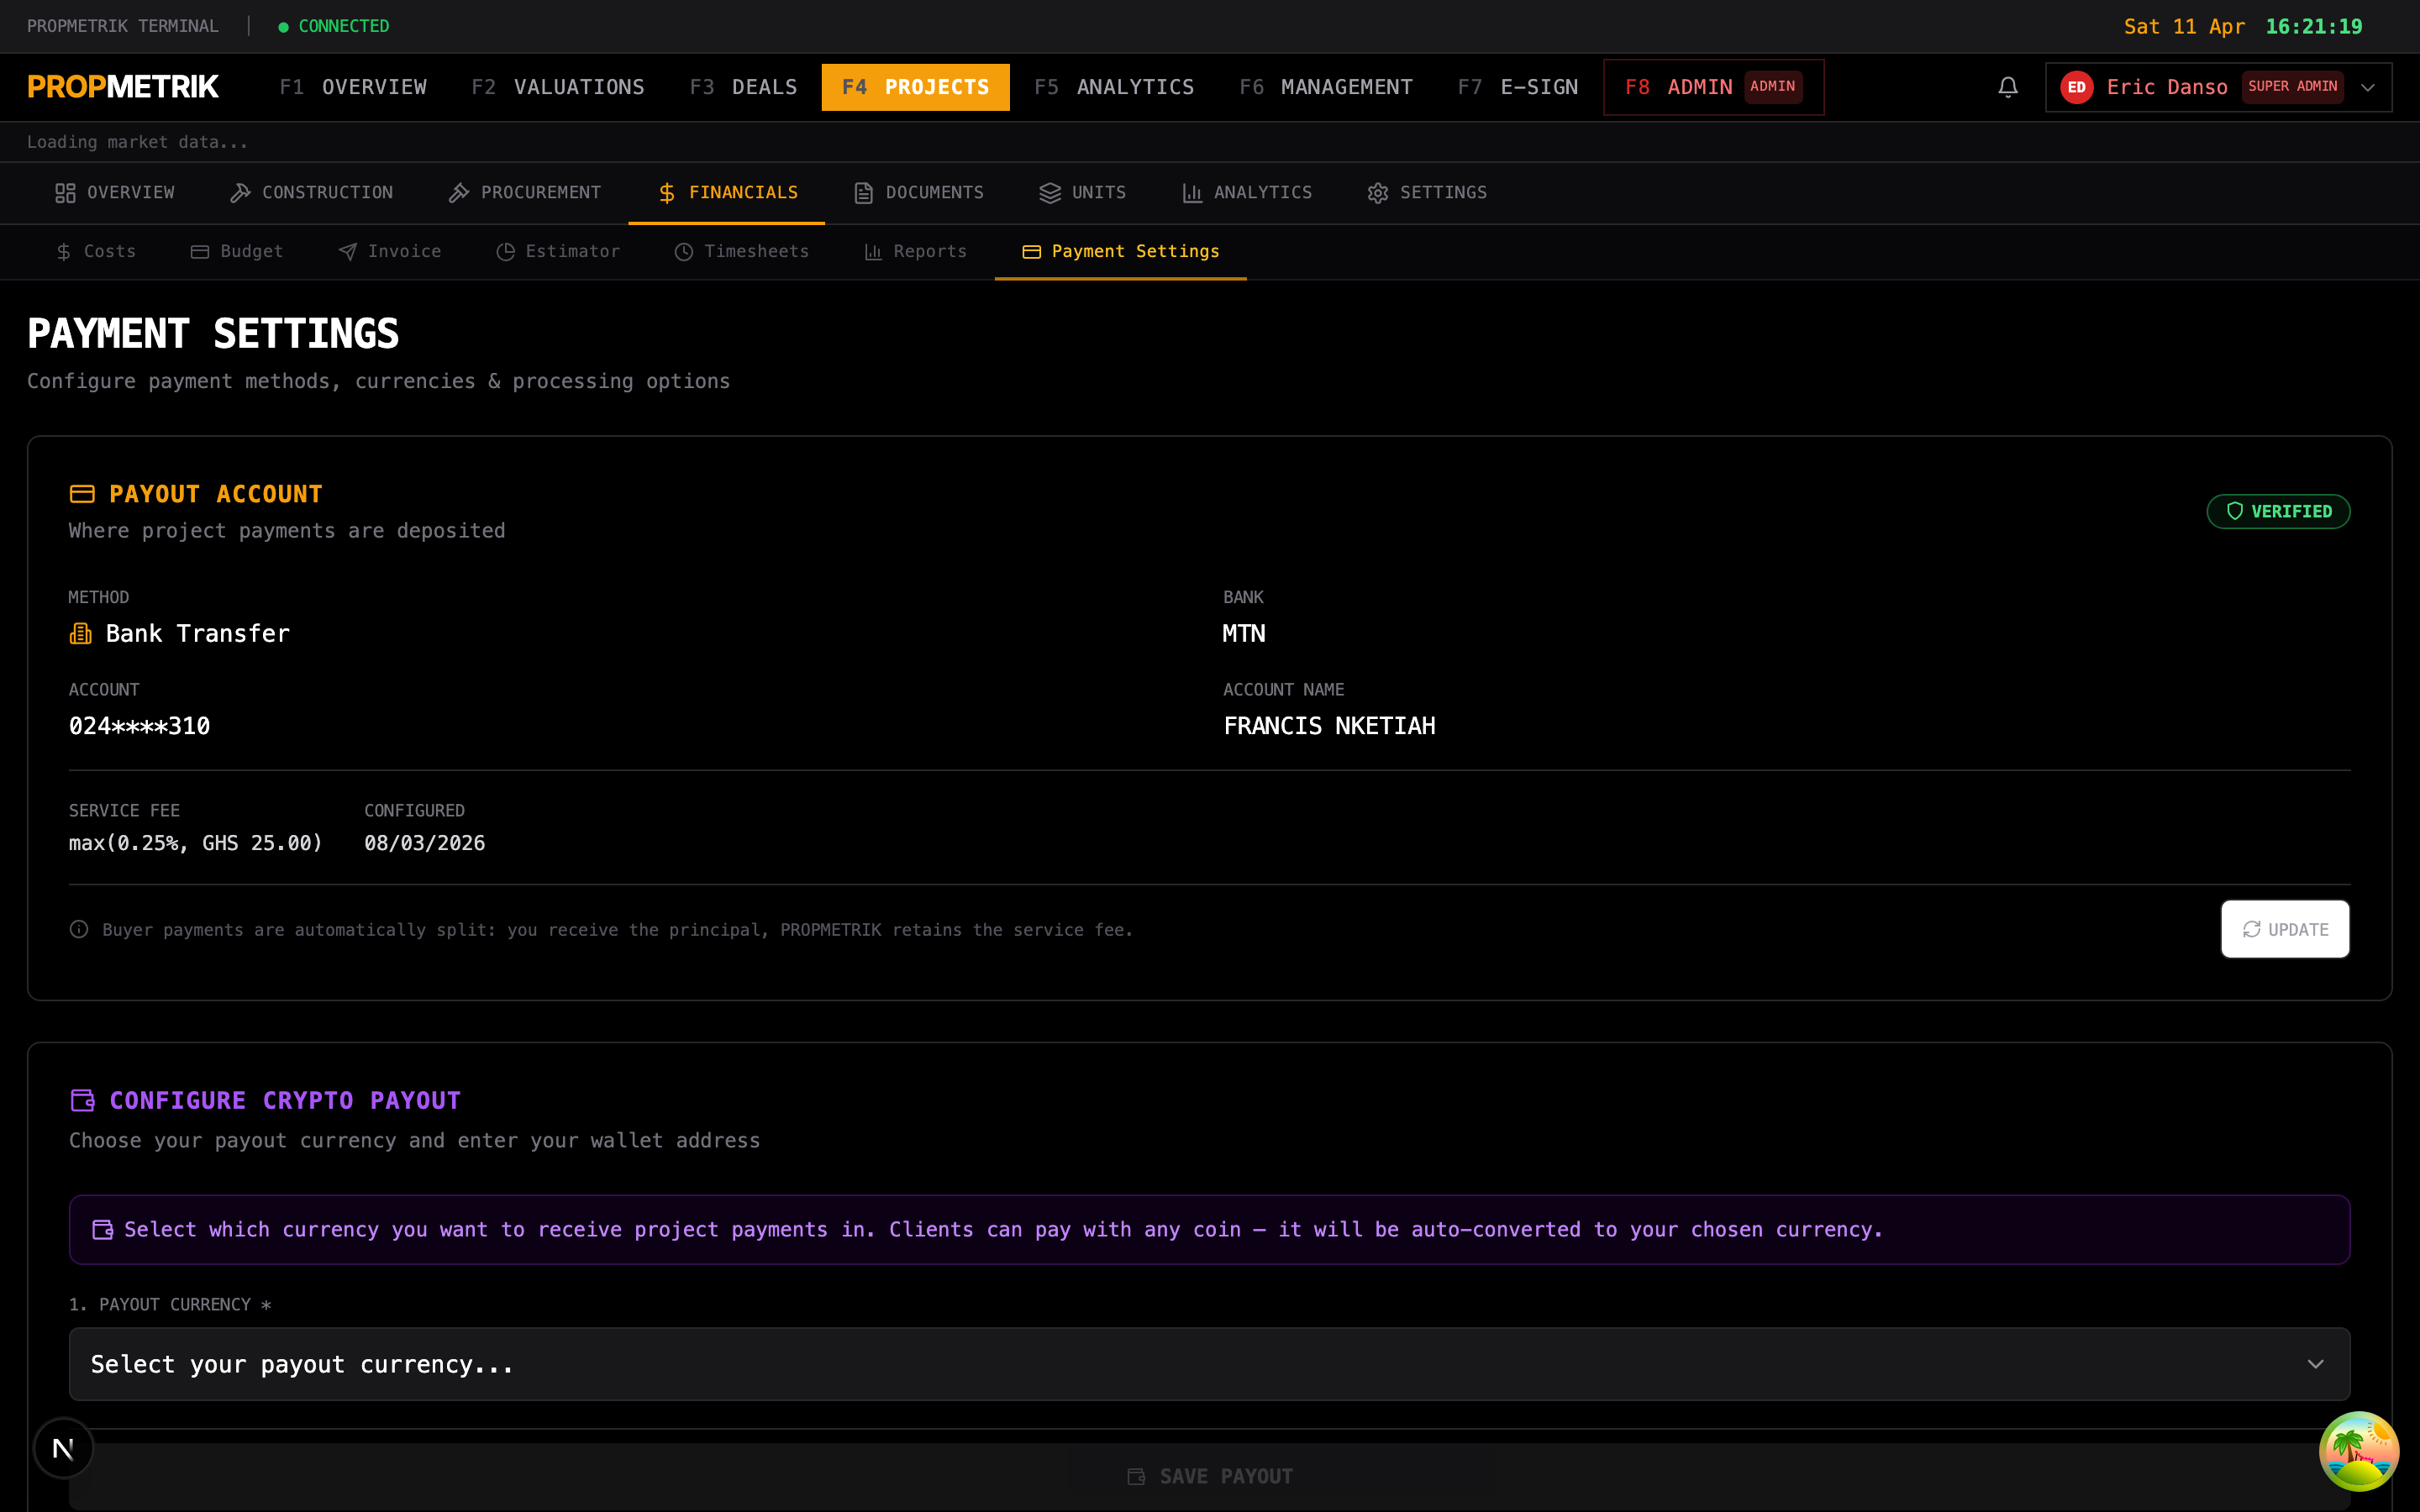
Task: Open the project Overview tab
Action: click(114, 192)
